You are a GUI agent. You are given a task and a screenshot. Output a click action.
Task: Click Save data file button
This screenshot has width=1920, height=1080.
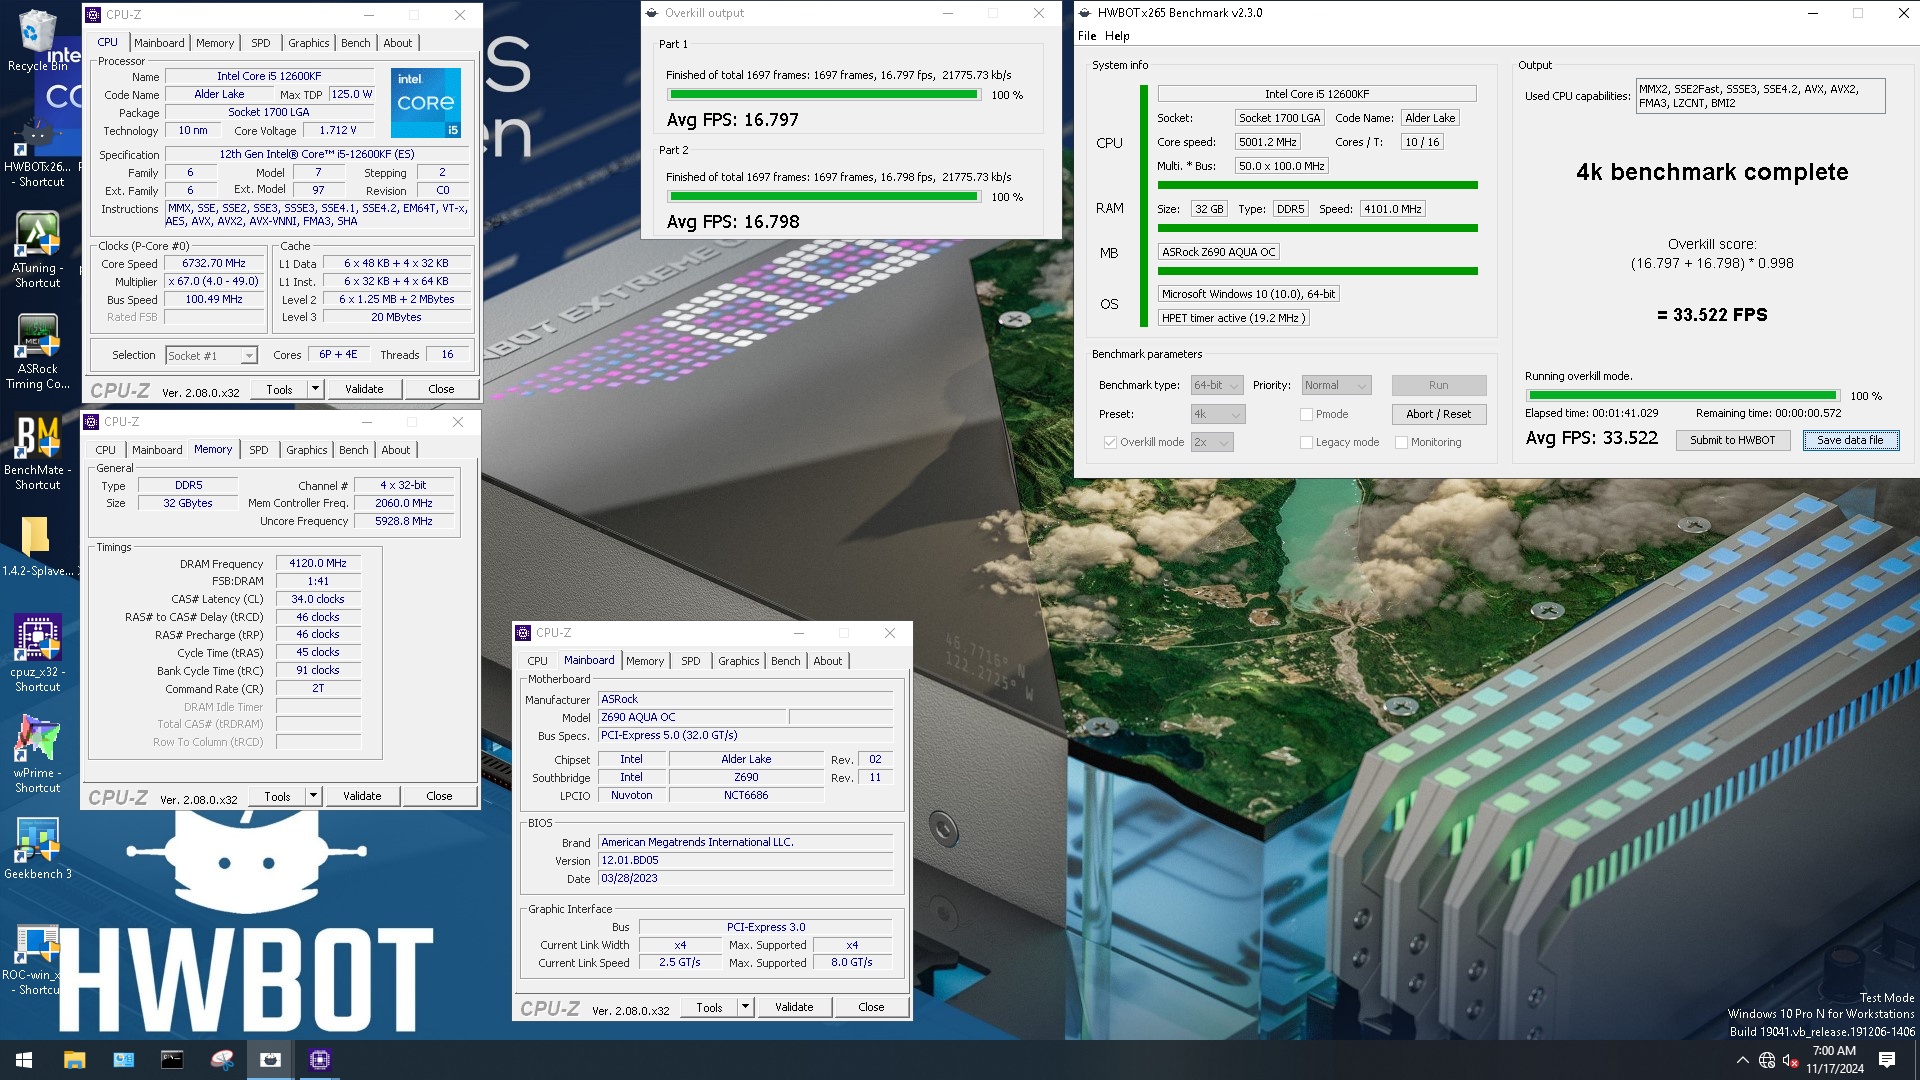(x=1850, y=440)
